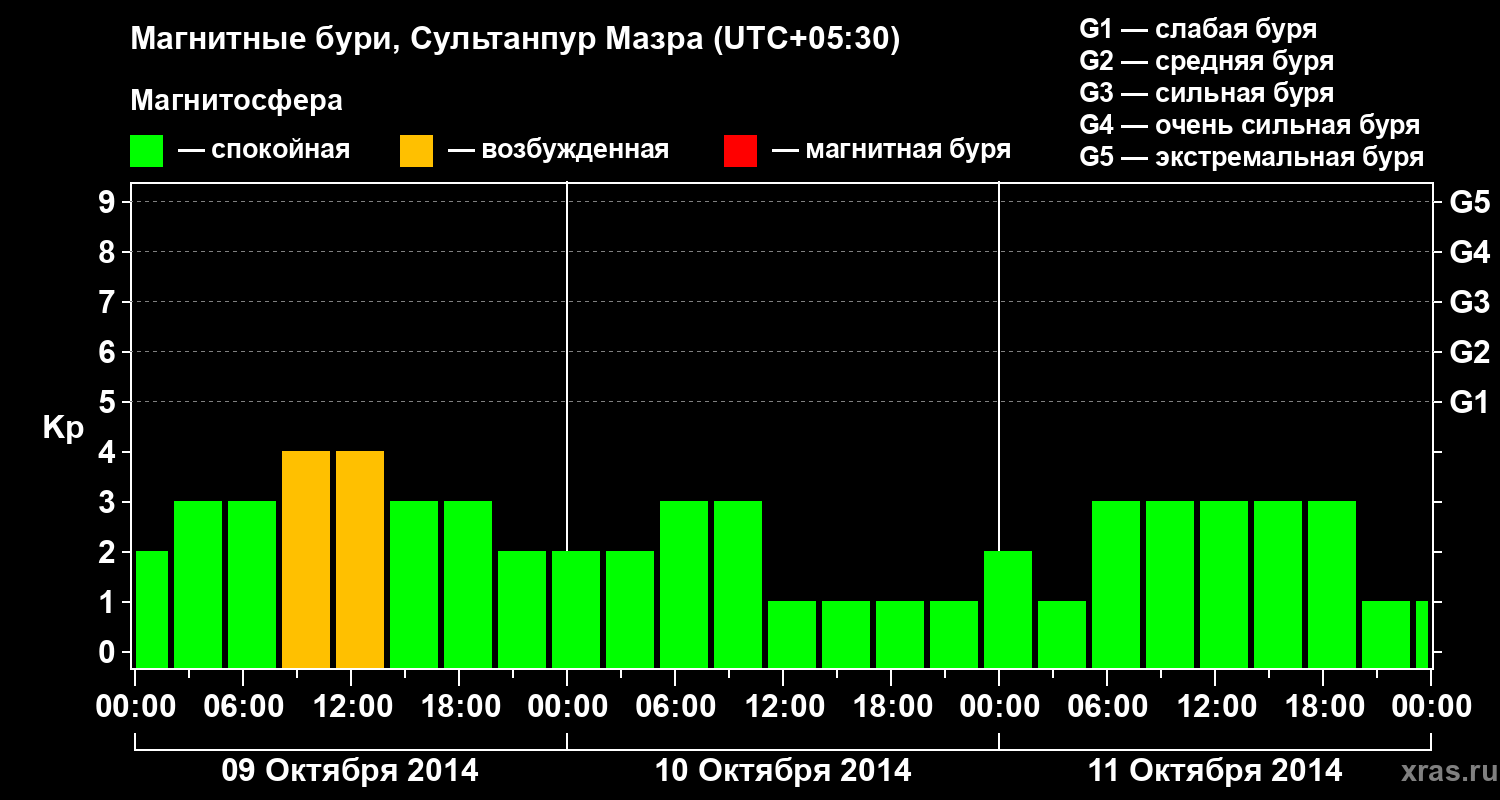Image resolution: width=1500 pixels, height=800 pixels.
Task: Click the right-axis G3 storm level label
Action: pyautogui.click(x=1470, y=302)
